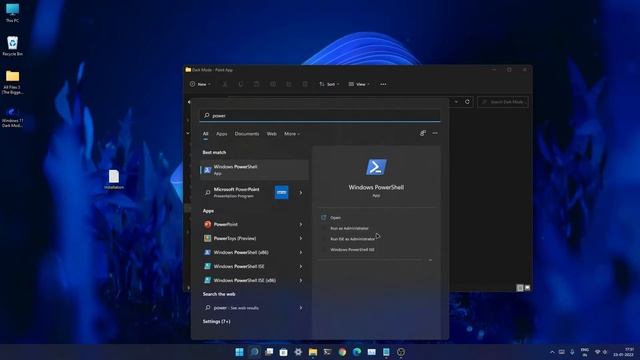Choose Run as Administrator action

point(349,228)
